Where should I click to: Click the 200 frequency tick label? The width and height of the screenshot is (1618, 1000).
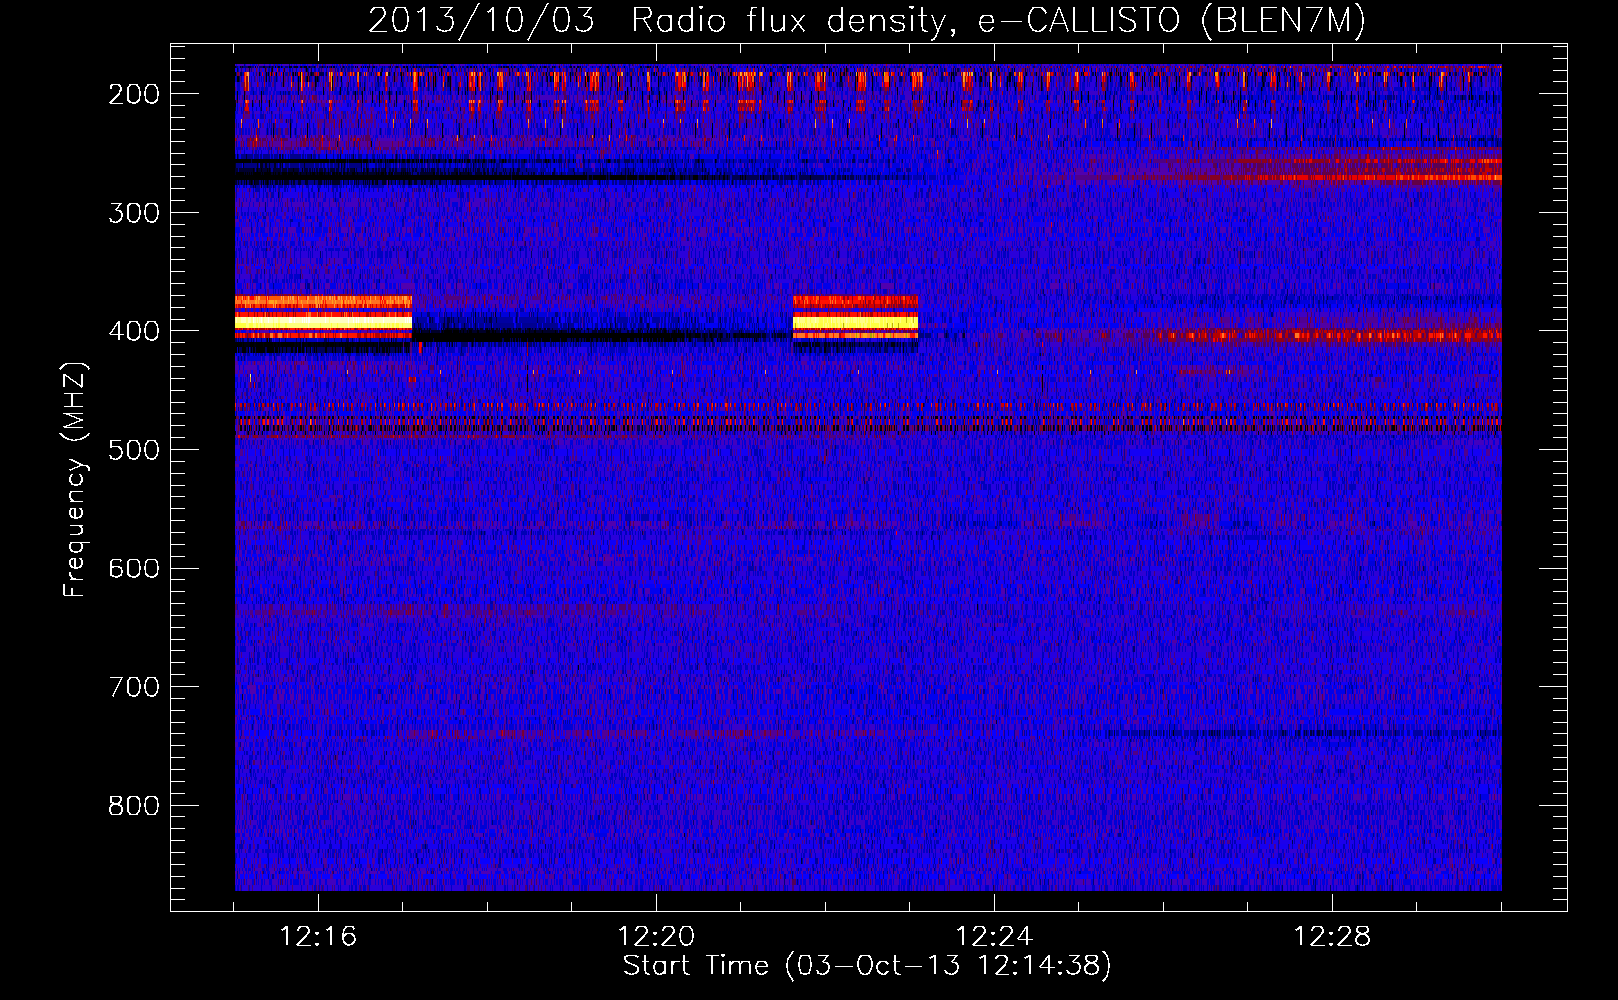click(134, 94)
